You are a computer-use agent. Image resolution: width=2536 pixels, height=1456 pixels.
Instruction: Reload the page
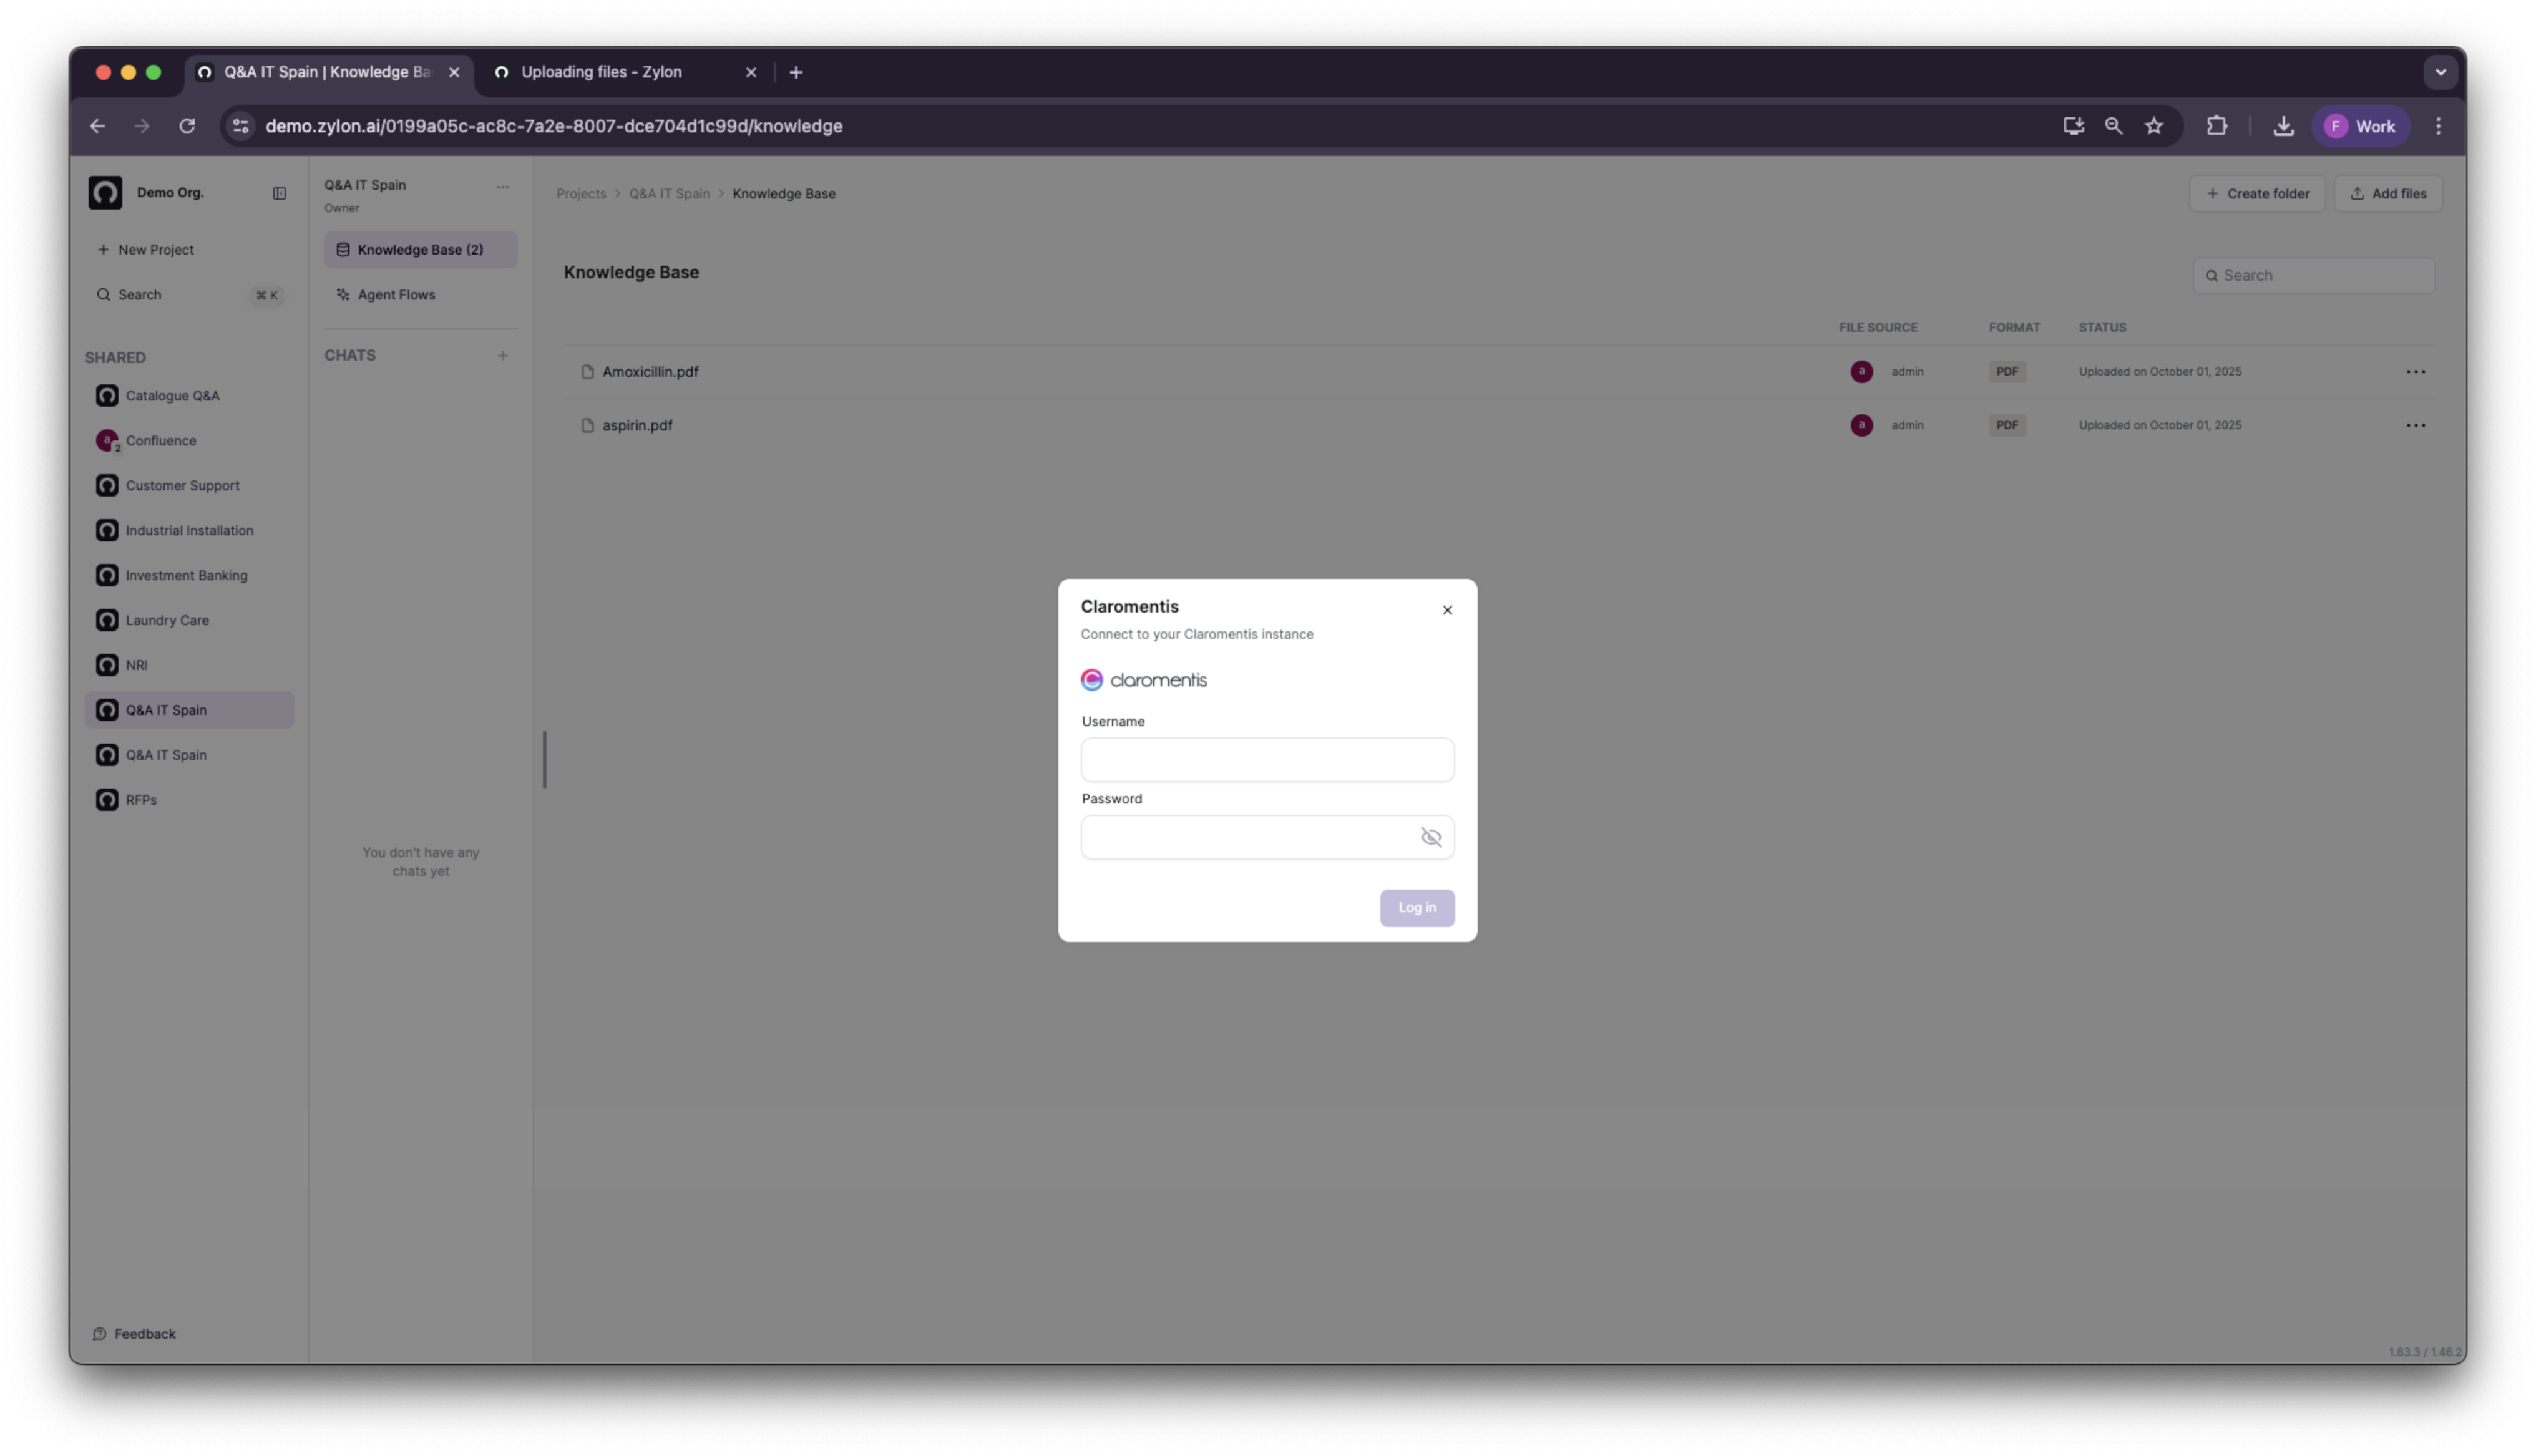[x=187, y=126]
